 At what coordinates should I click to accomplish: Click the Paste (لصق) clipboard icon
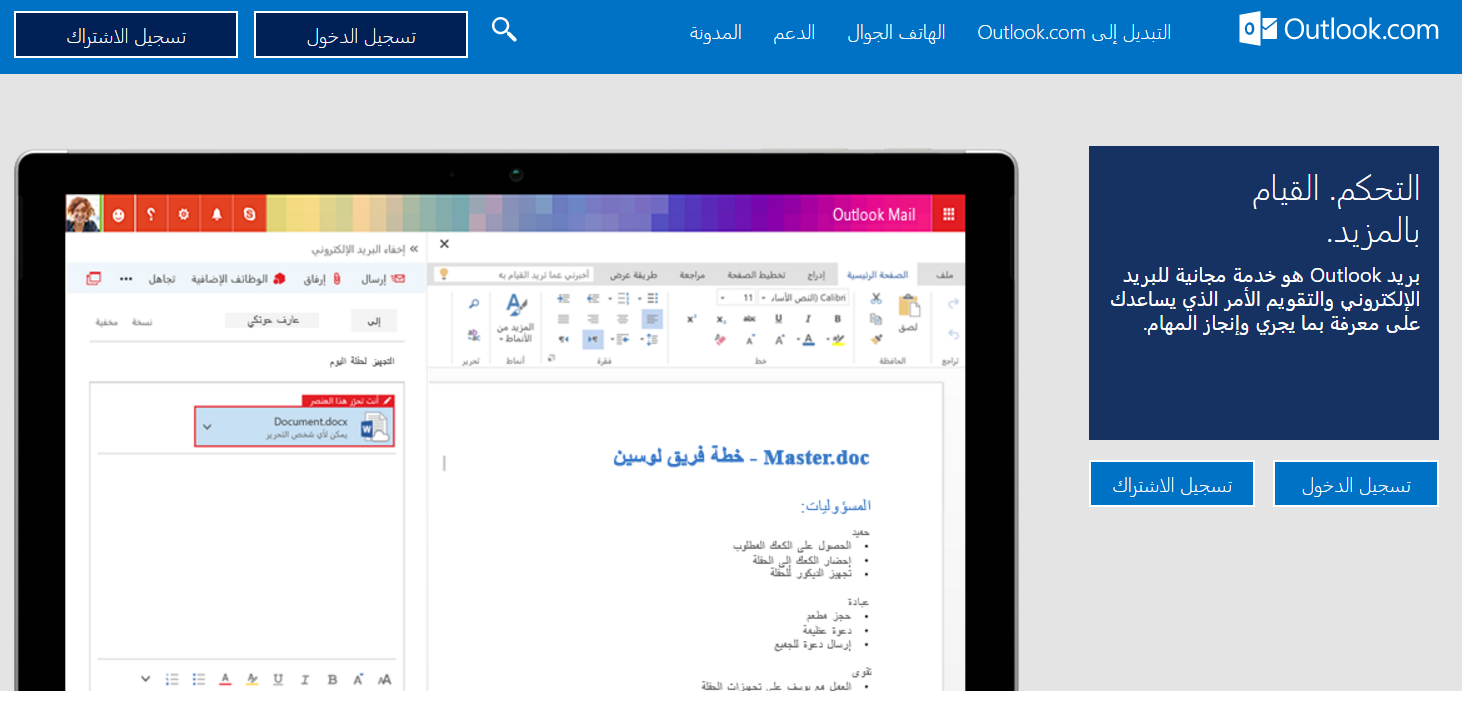point(909,306)
